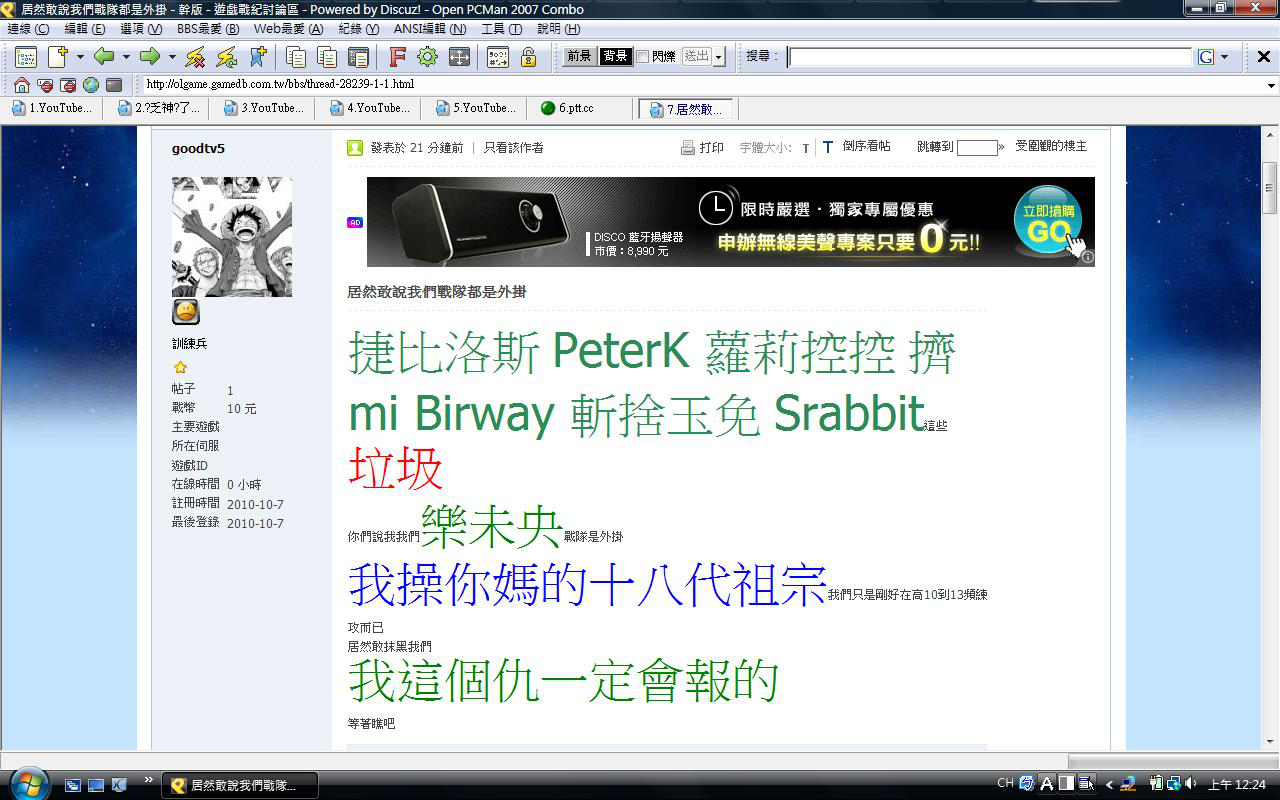
Task: Expand the Google search engine dropdown
Action: [1224, 57]
